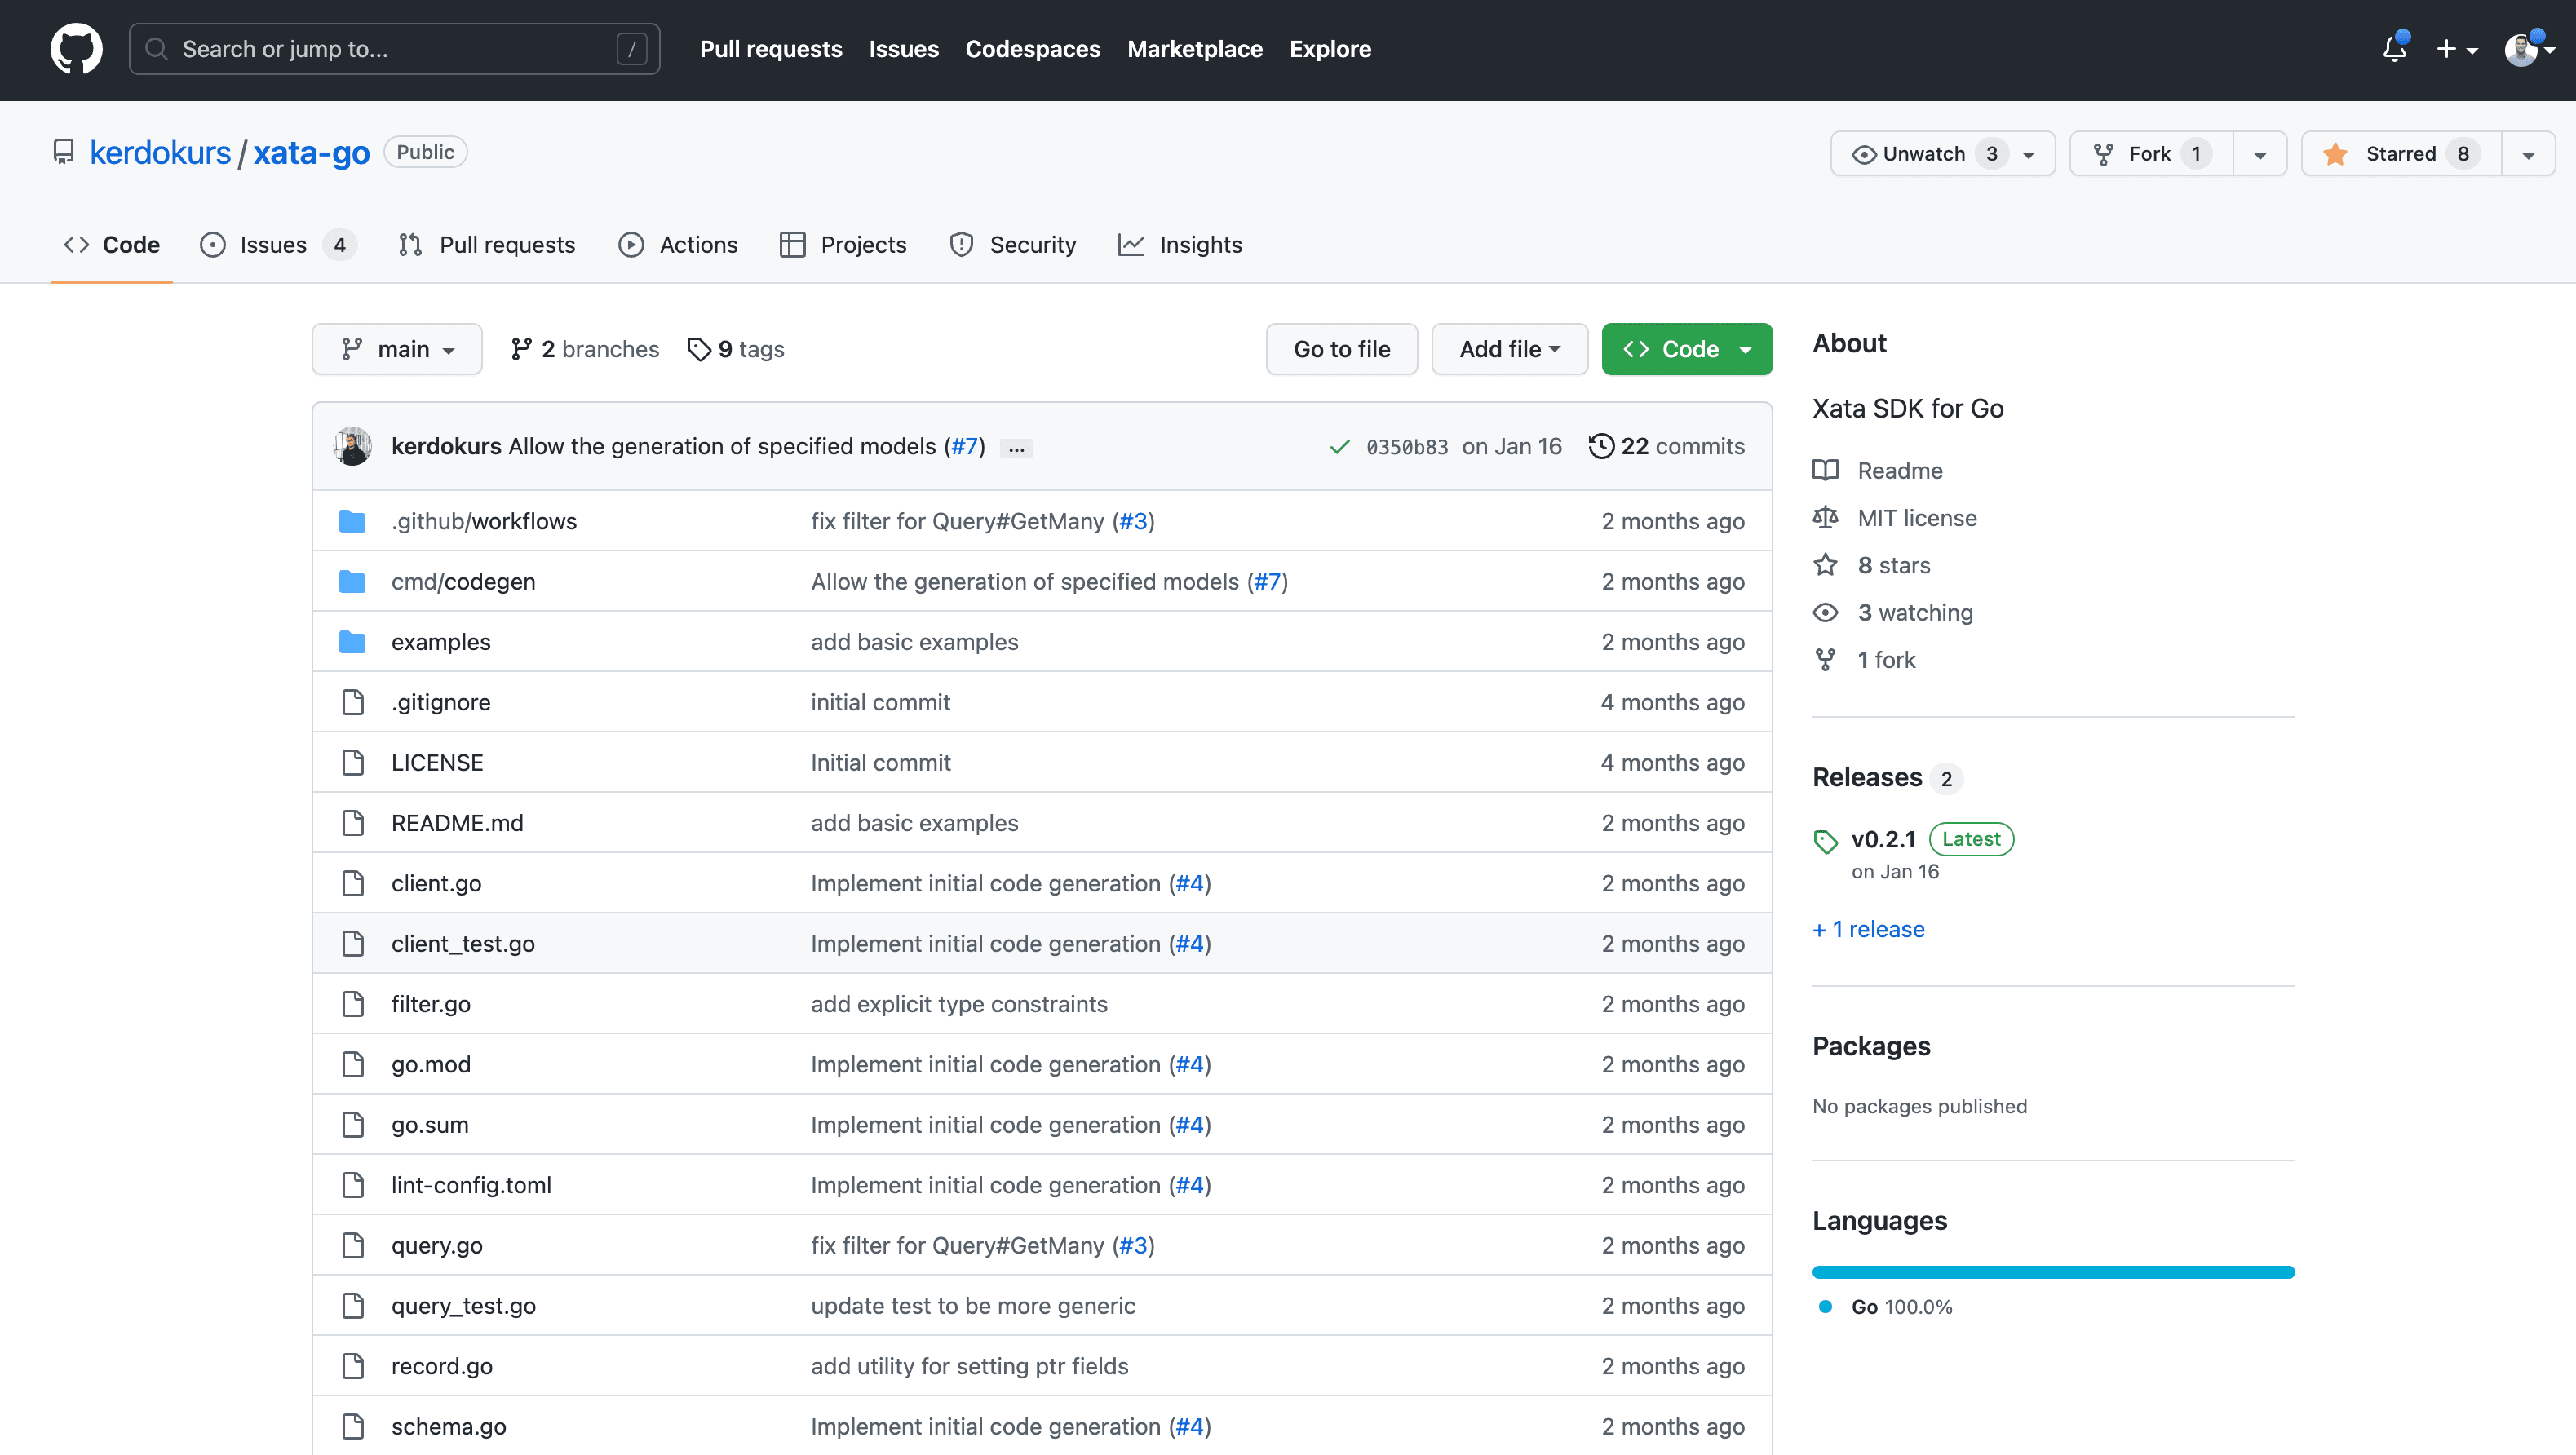Unstar the repository via Starred button
This screenshot has width=2576, height=1455.
pos(2401,154)
